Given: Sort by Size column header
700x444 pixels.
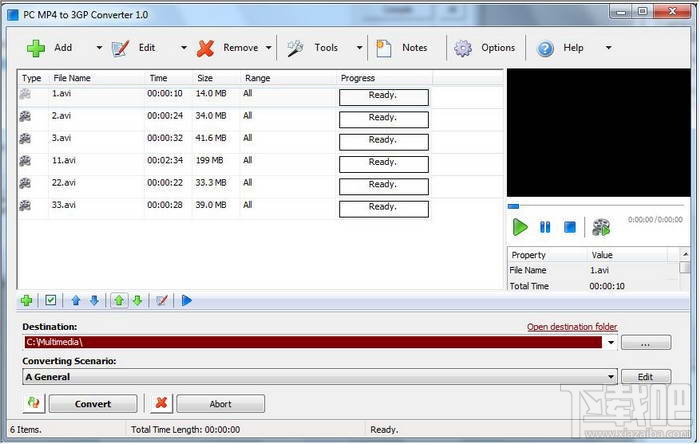Looking at the screenshot, I should [205, 78].
